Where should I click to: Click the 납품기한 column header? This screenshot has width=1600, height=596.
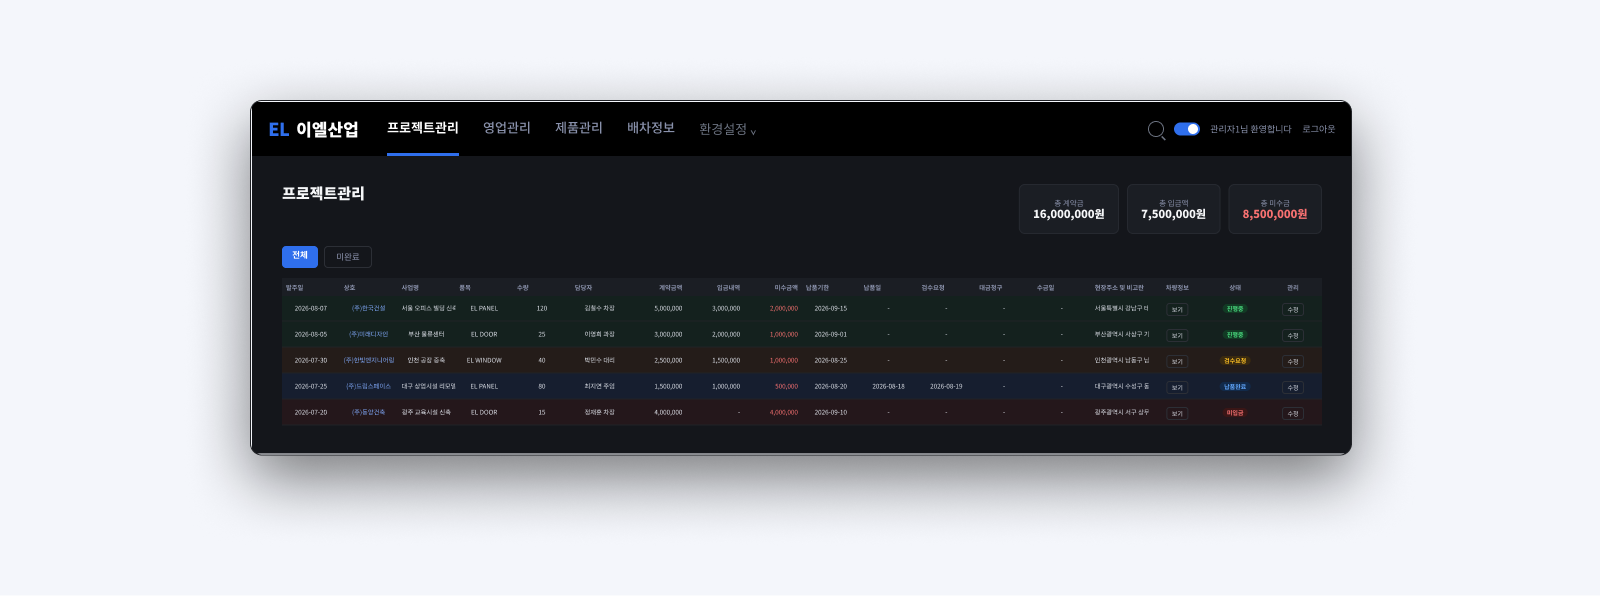click(818, 288)
